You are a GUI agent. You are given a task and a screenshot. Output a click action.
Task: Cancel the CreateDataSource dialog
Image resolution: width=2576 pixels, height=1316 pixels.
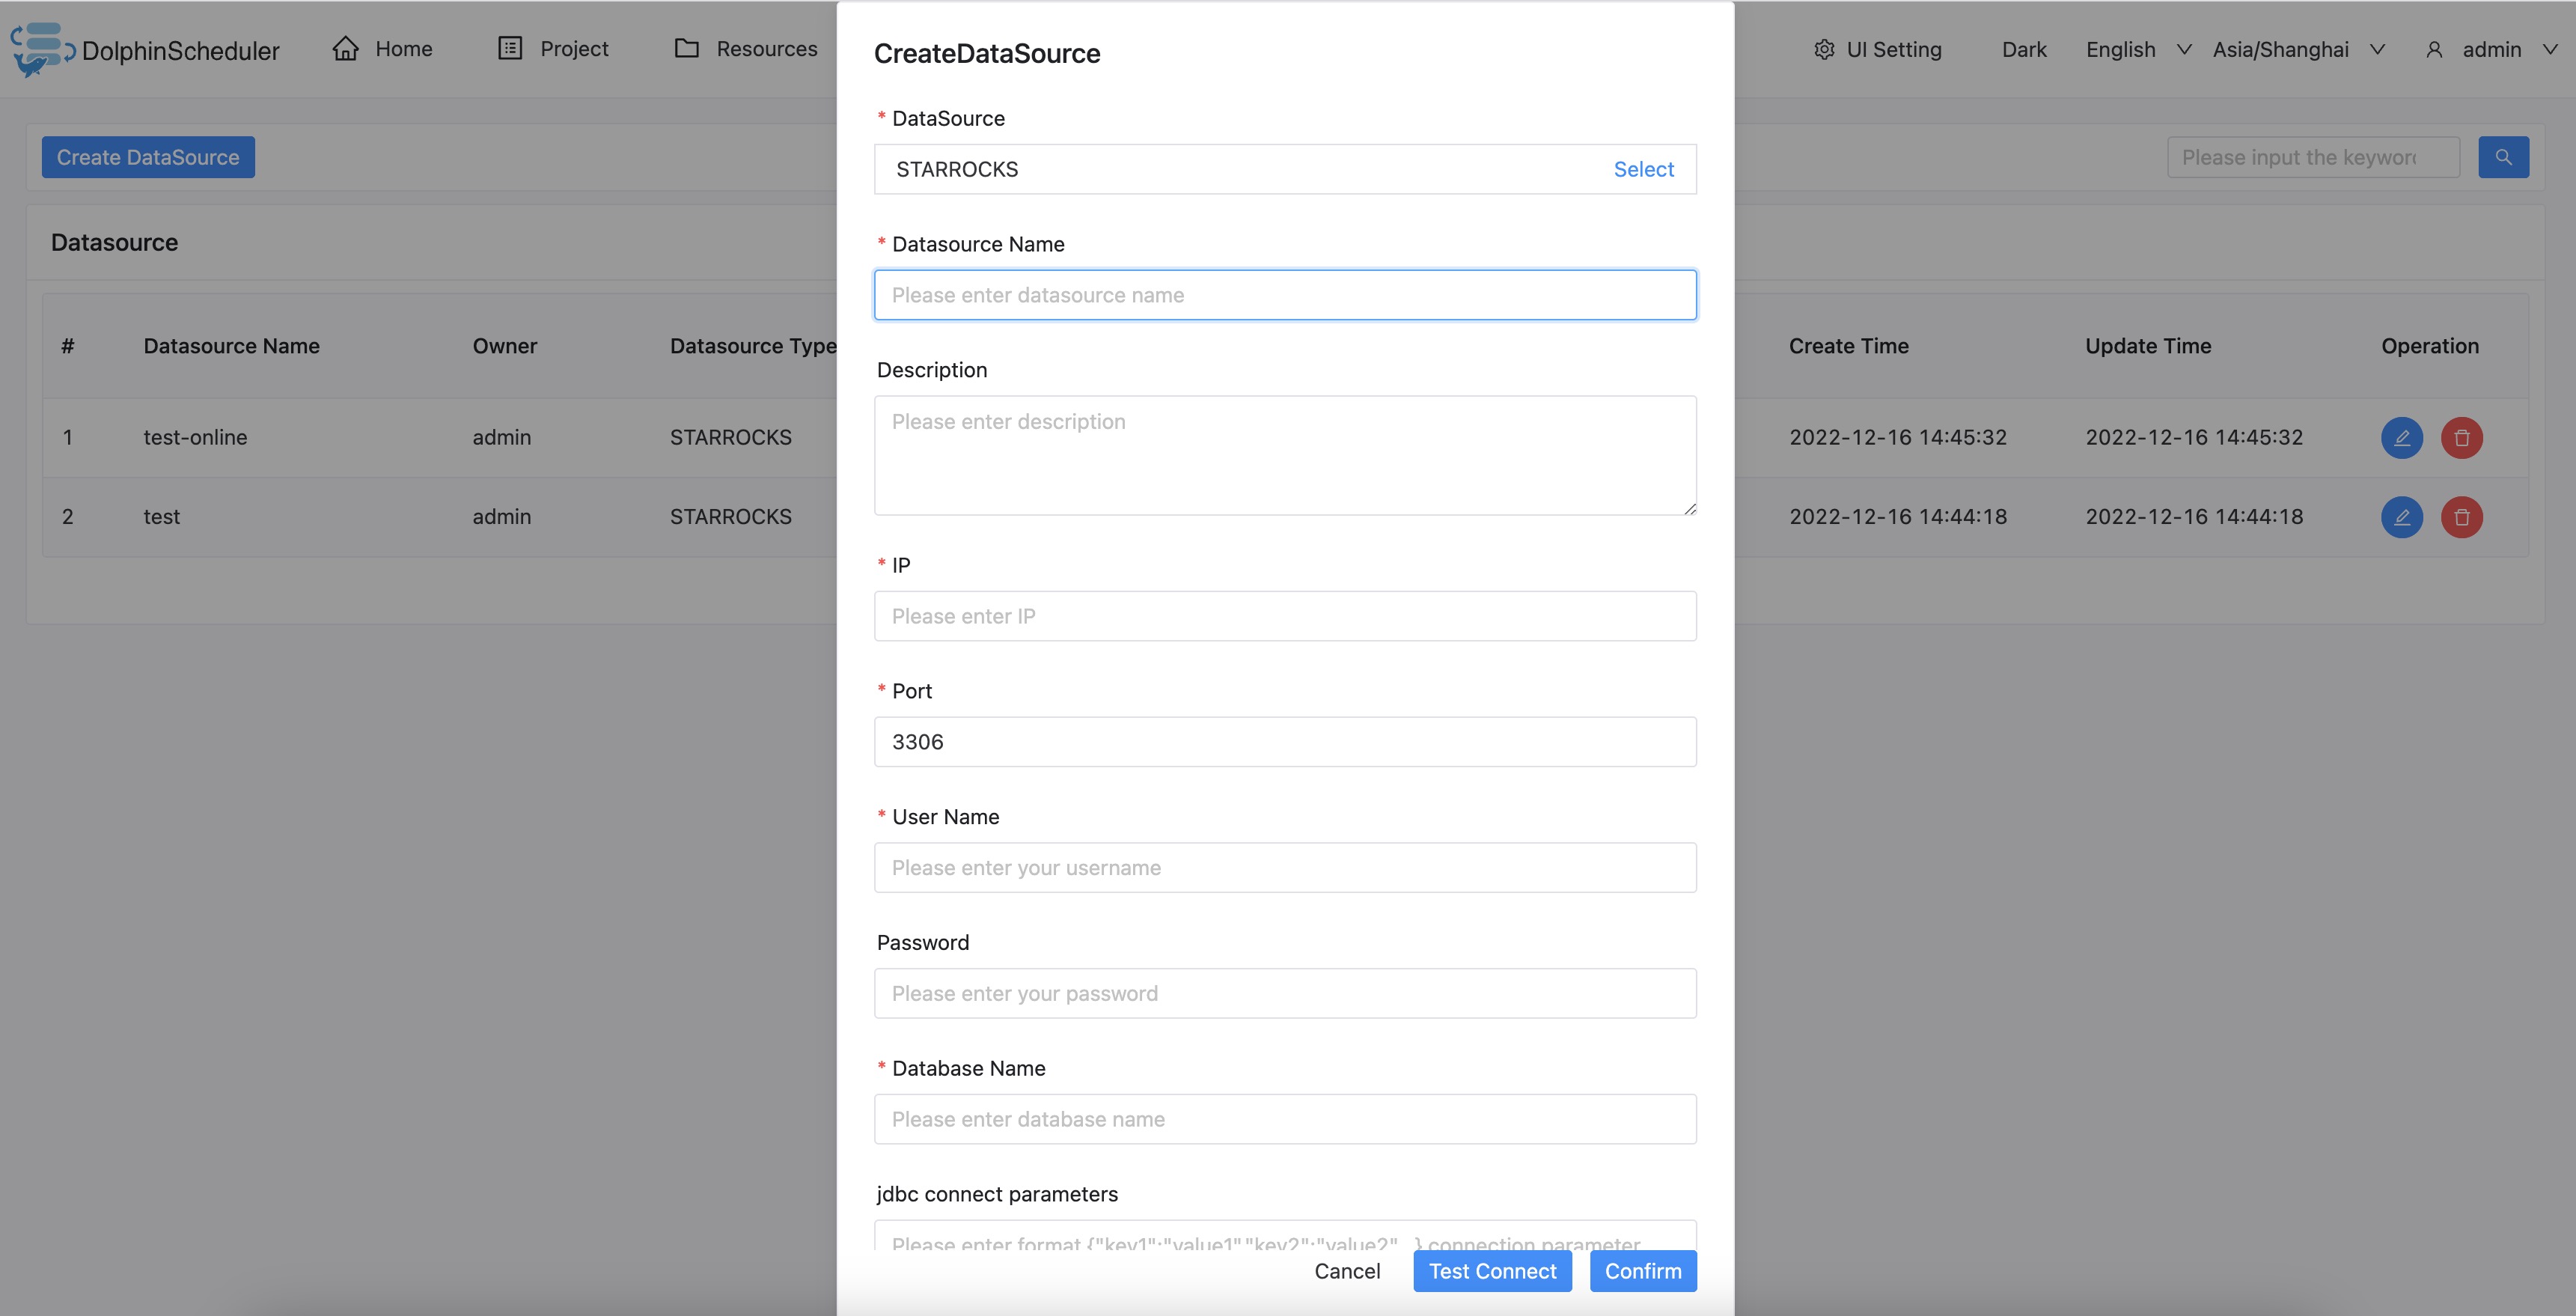(x=1347, y=1271)
